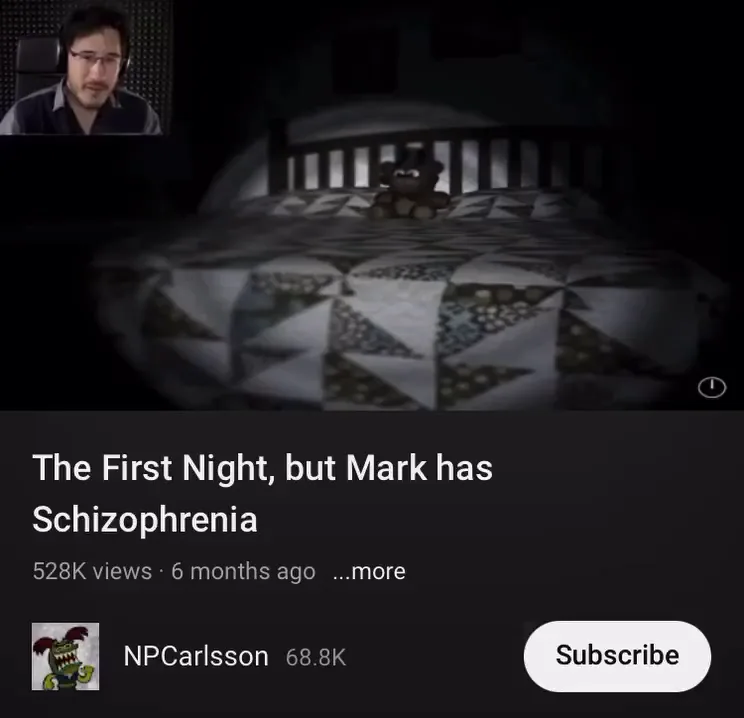Click the 6 months ago upload date
The image size is (744, 718).
[x=243, y=571]
